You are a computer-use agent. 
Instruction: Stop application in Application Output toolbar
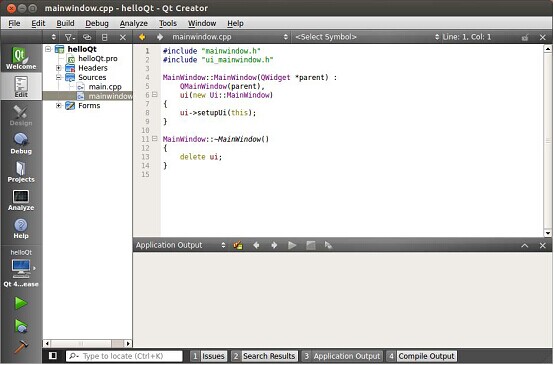tap(311, 245)
